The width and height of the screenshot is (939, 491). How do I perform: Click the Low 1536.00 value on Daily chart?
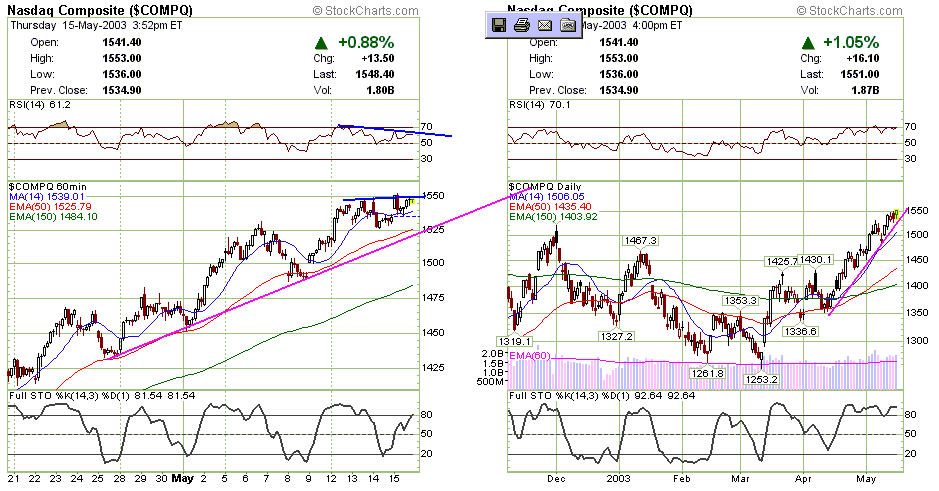pos(619,74)
